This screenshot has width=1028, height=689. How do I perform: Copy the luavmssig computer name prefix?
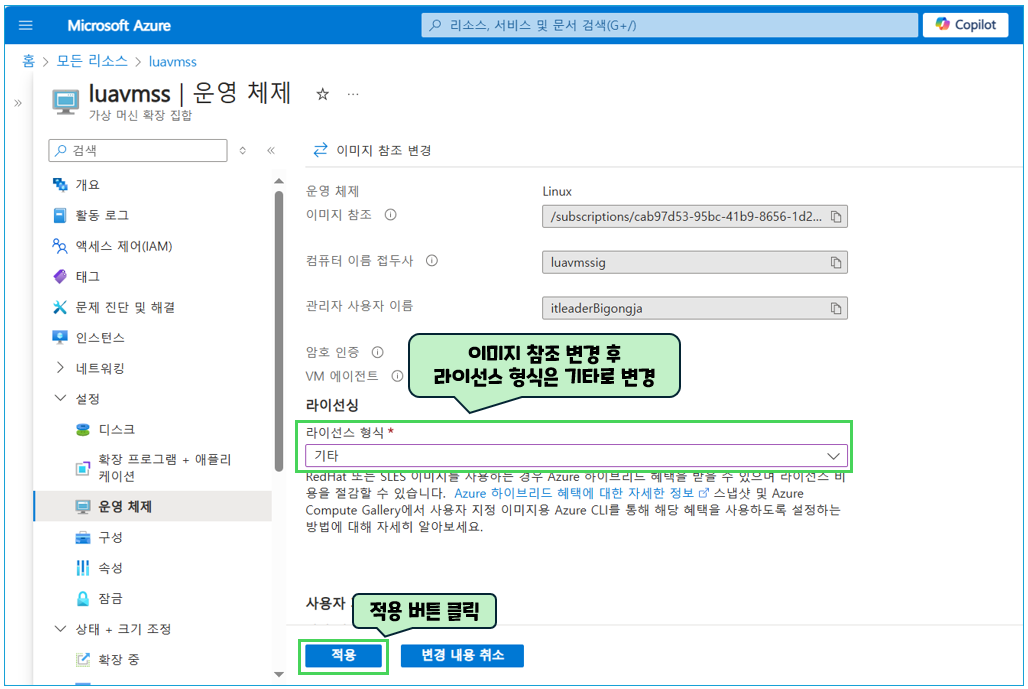pyautogui.click(x=836, y=263)
